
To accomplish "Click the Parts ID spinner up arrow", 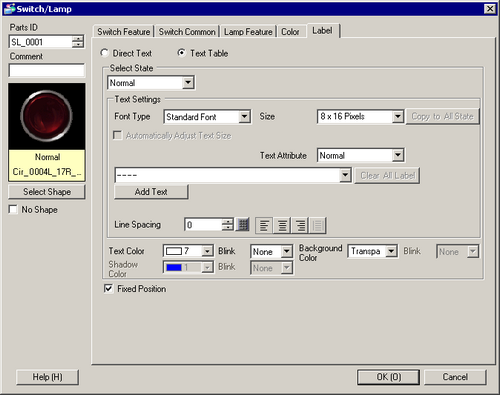I will pyautogui.click(x=78, y=39).
